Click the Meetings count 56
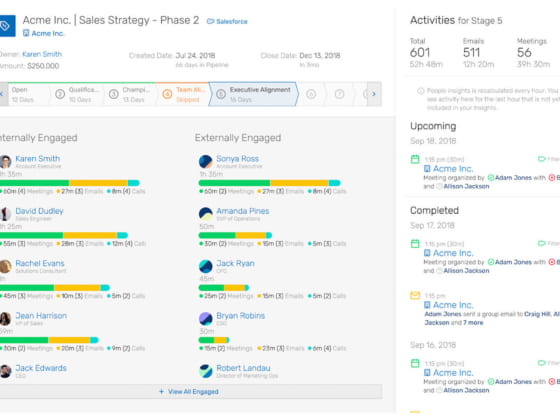Image resolution: width=560 pixels, height=420 pixels. (x=524, y=52)
